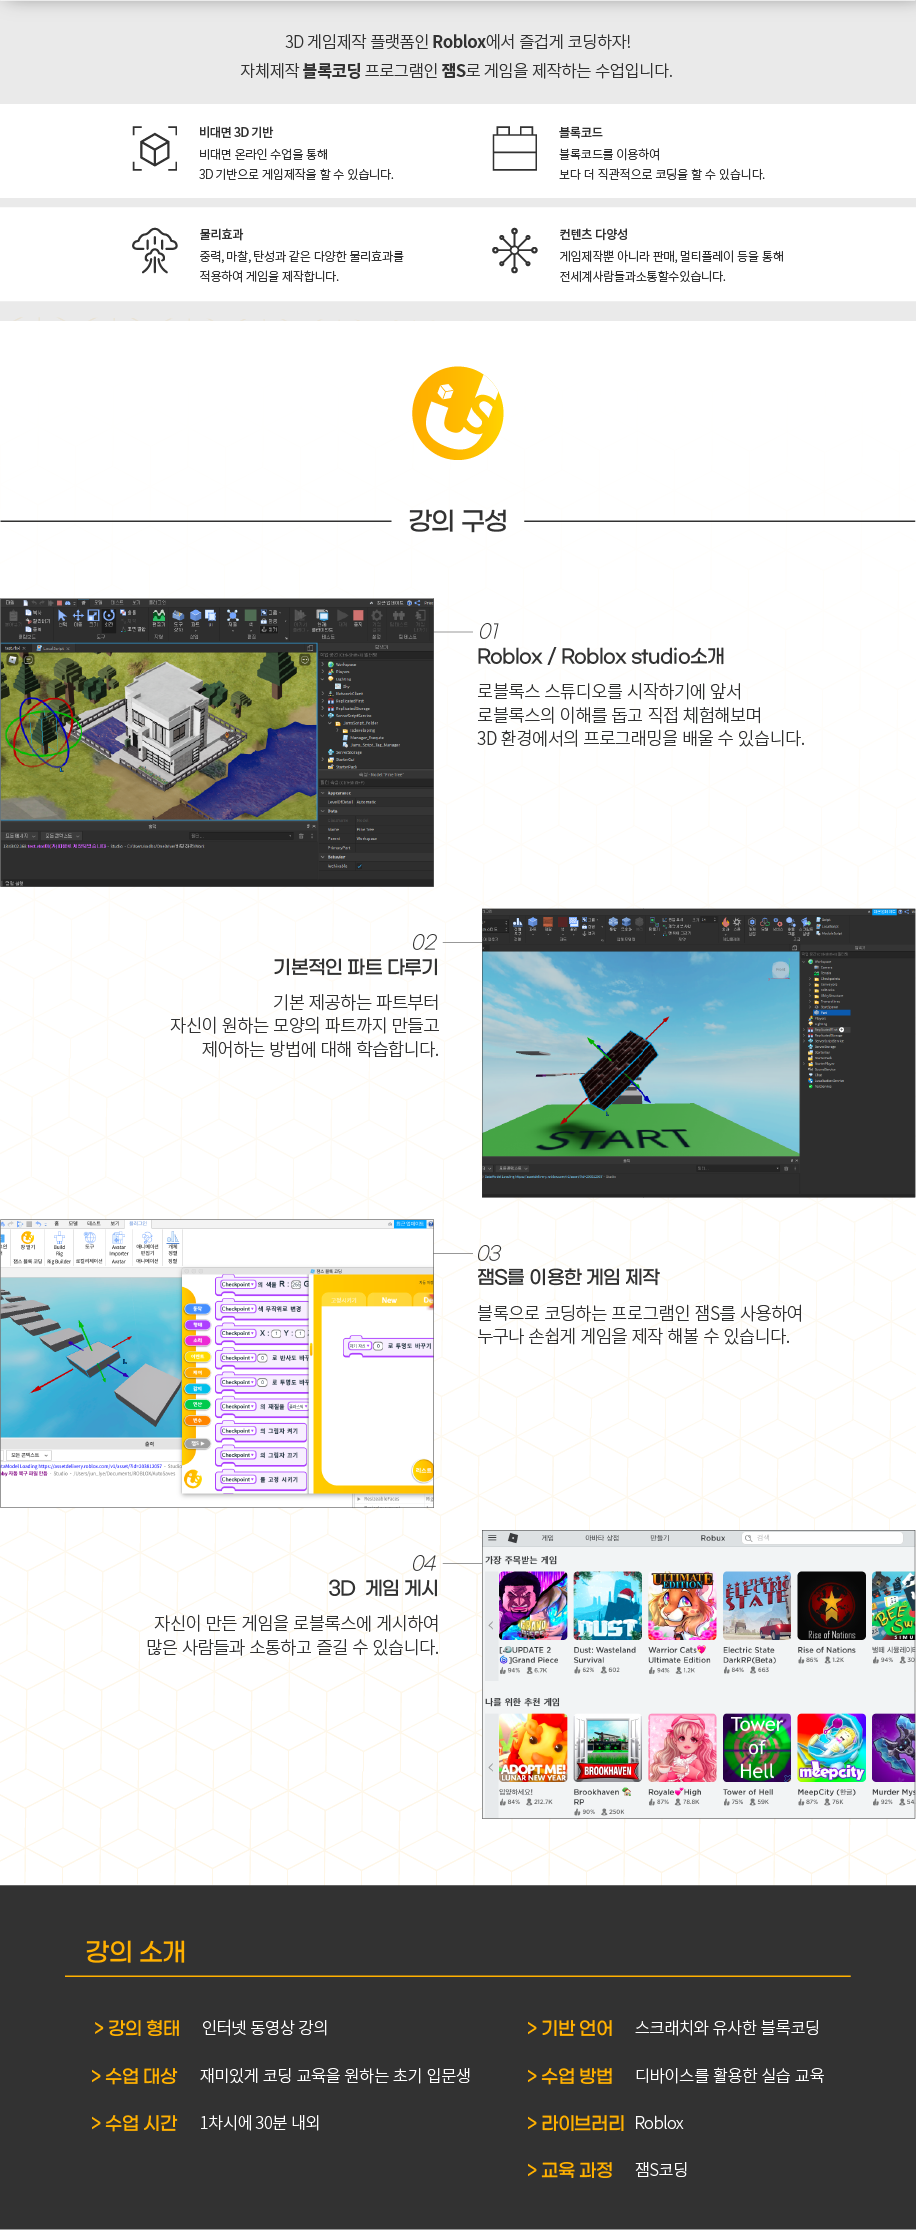Click the Roblox logo in the site header
Screen dimensions: 916x2230
click(513, 1538)
